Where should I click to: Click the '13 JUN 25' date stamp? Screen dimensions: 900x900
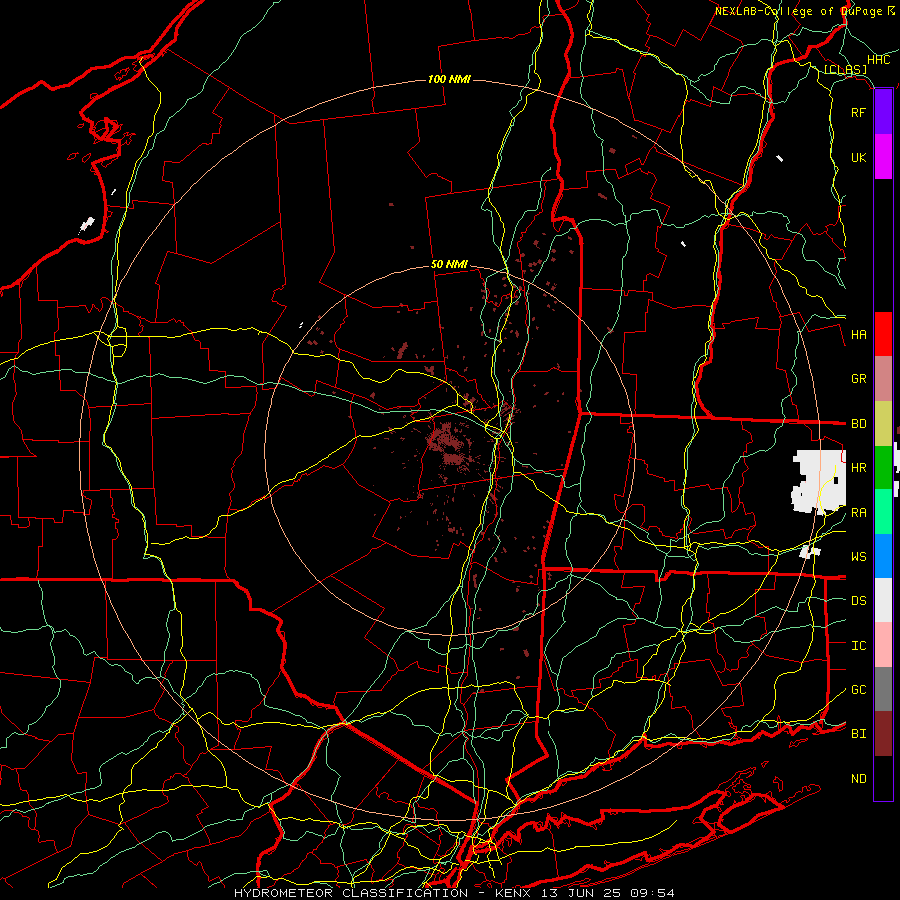pos(581,893)
